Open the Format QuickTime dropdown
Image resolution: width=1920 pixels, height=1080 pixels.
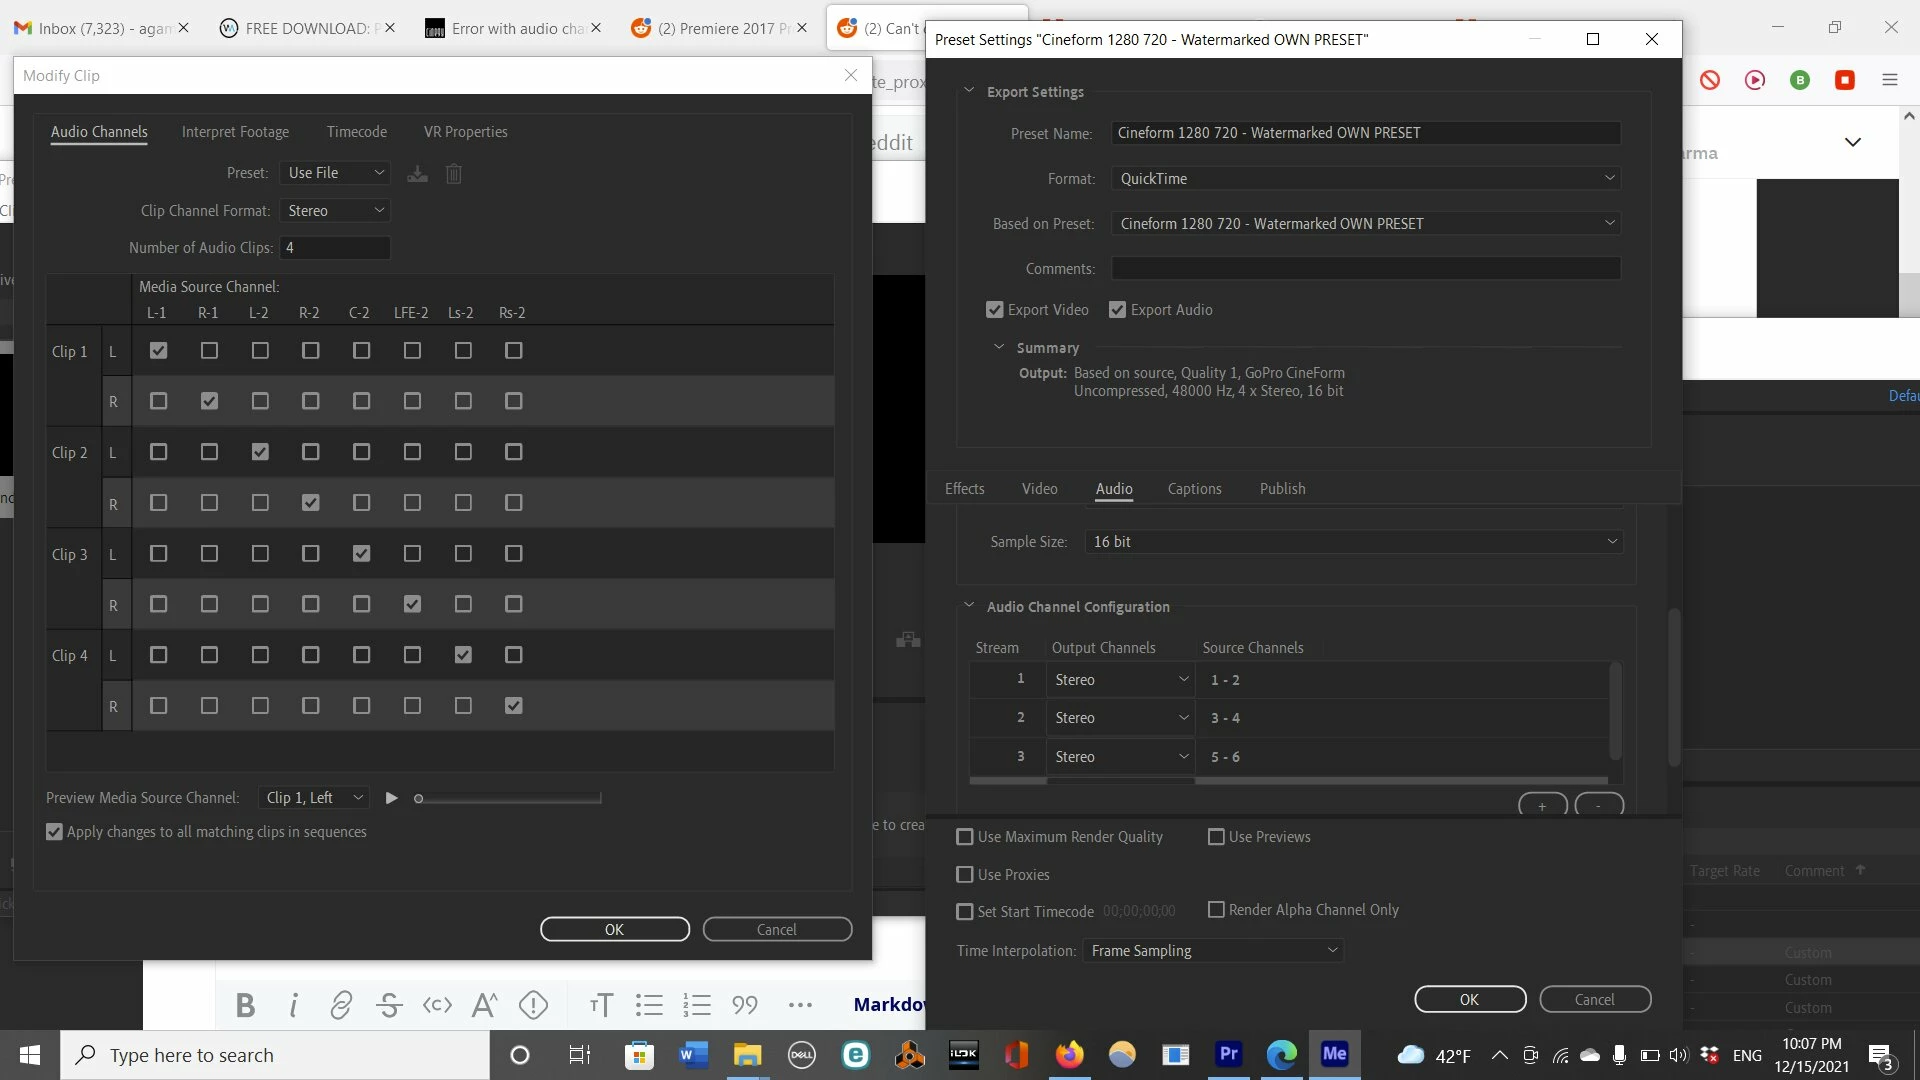(x=1365, y=179)
